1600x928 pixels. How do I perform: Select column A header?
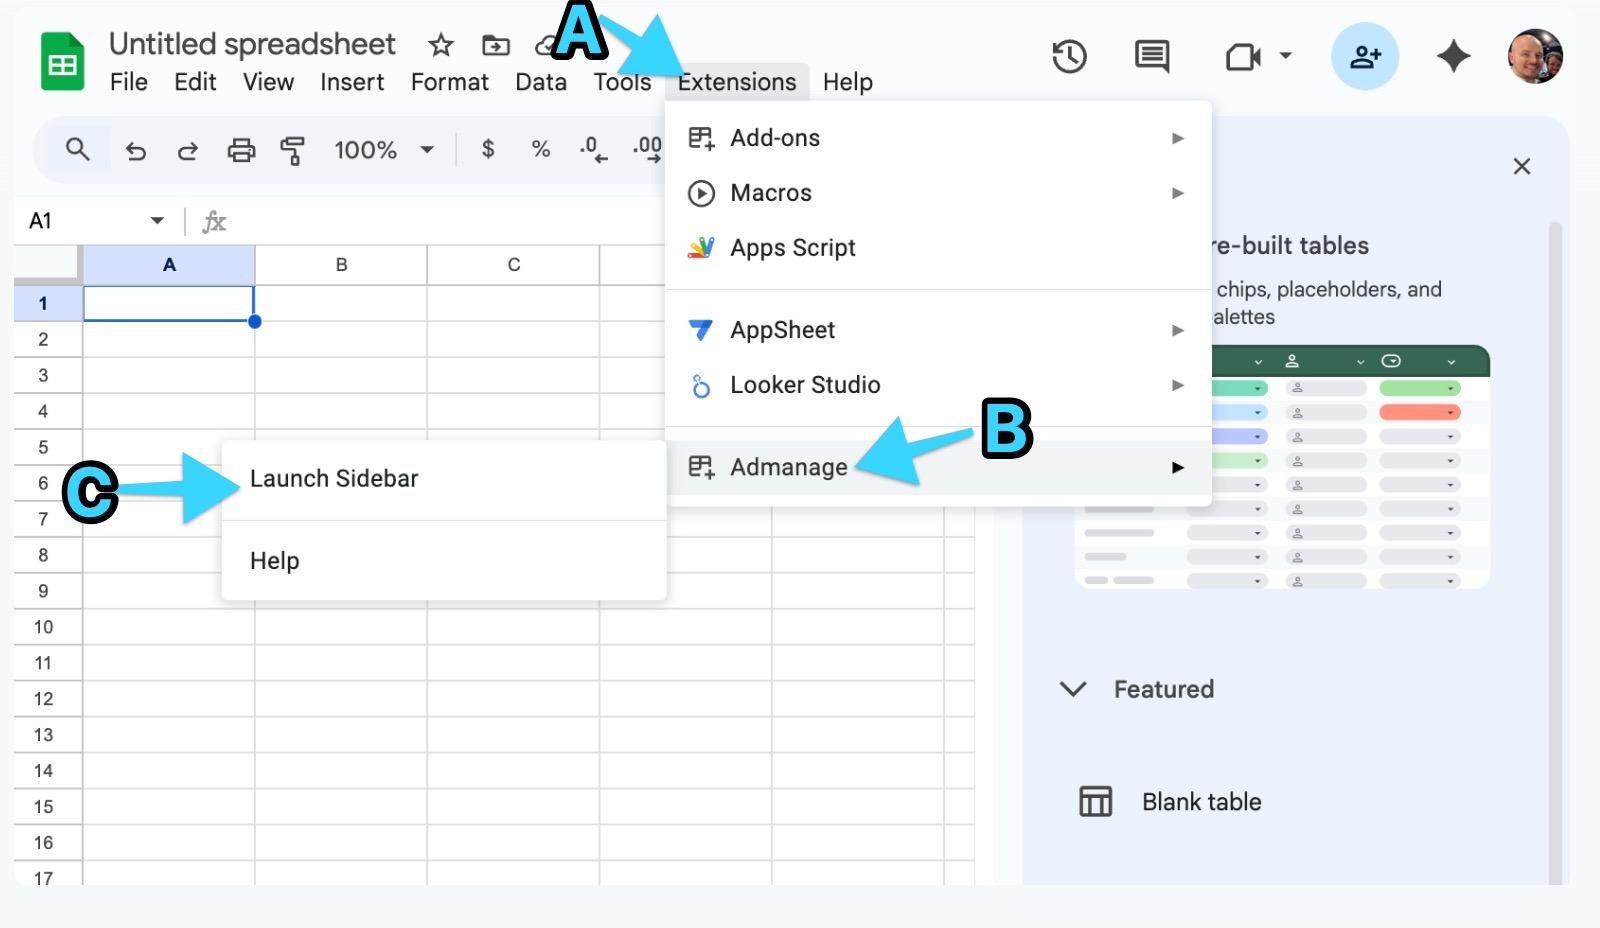169,265
